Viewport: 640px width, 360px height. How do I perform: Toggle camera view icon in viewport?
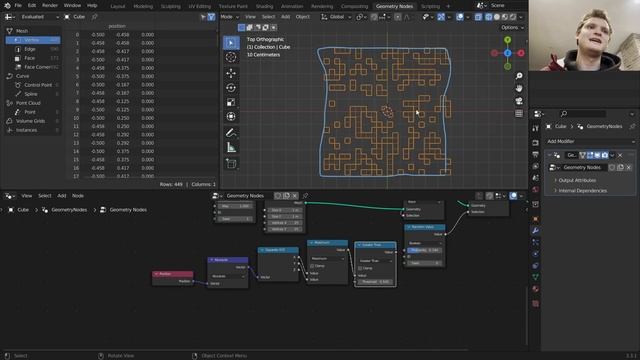point(519,101)
